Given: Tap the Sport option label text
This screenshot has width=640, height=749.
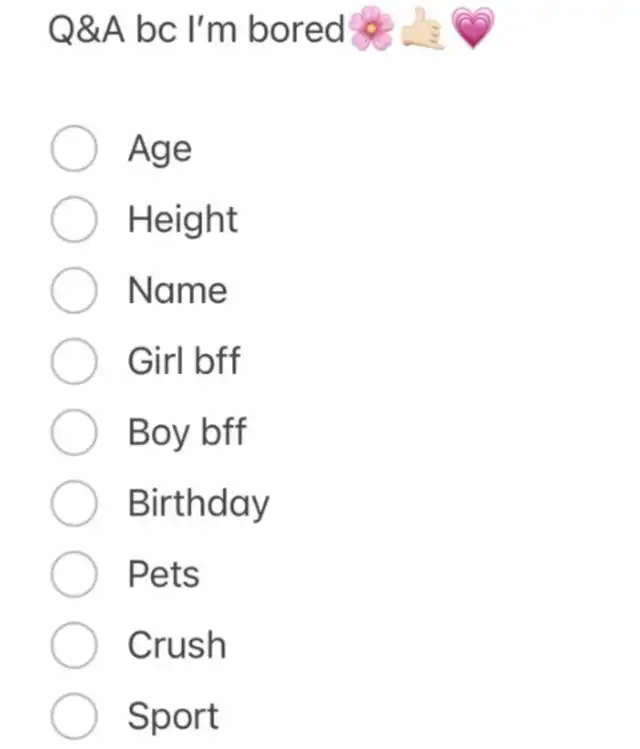Looking at the screenshot, I should (x=173, y=717).
